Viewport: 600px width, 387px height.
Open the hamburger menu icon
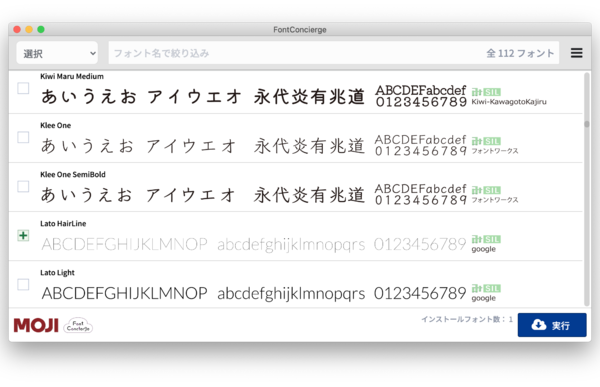[x=576, y=53]
